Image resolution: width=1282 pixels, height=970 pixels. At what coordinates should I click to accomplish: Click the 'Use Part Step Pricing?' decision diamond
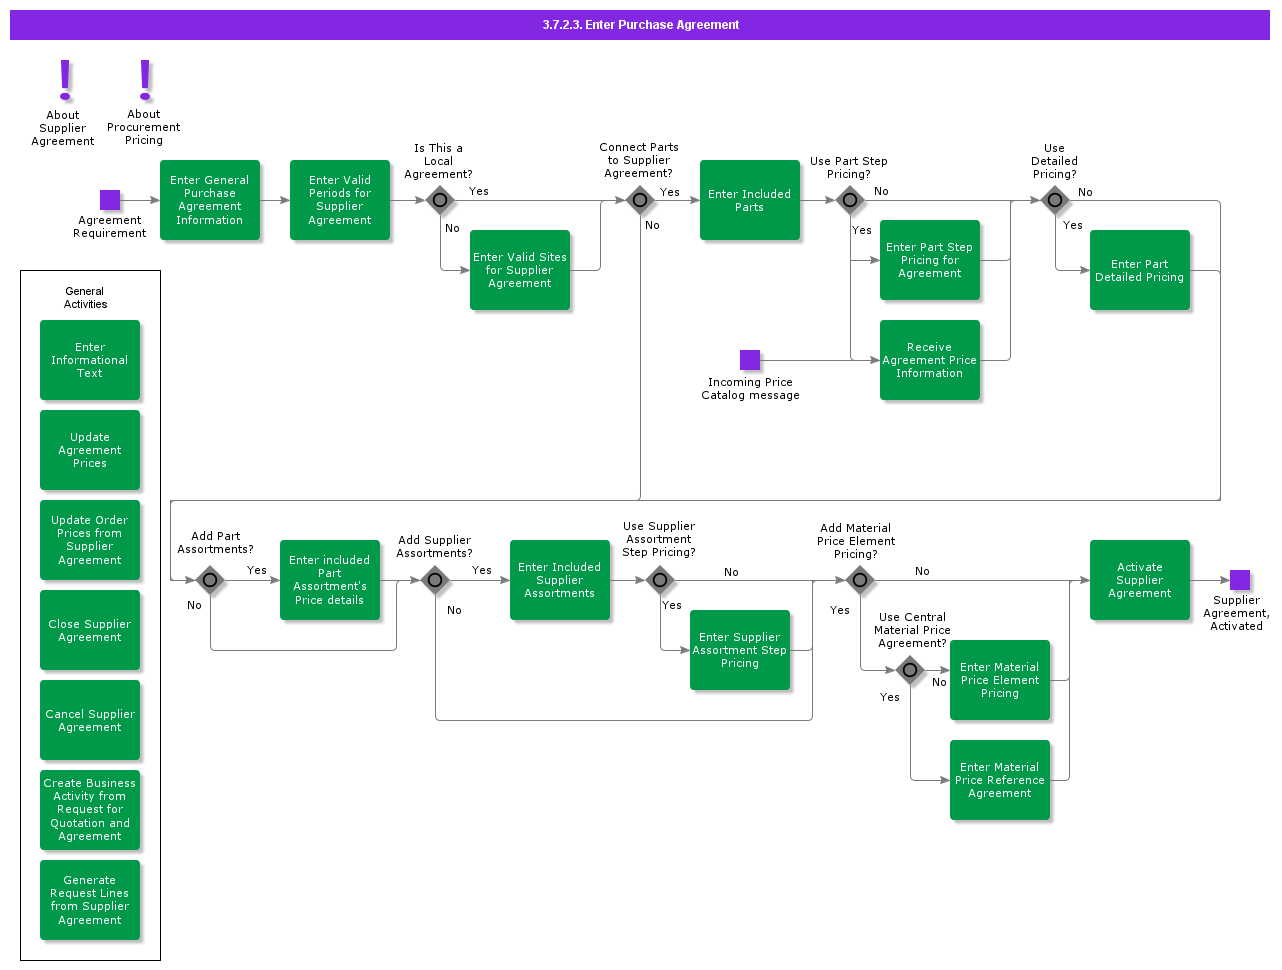pyautogui.click(x=850, y=200)
